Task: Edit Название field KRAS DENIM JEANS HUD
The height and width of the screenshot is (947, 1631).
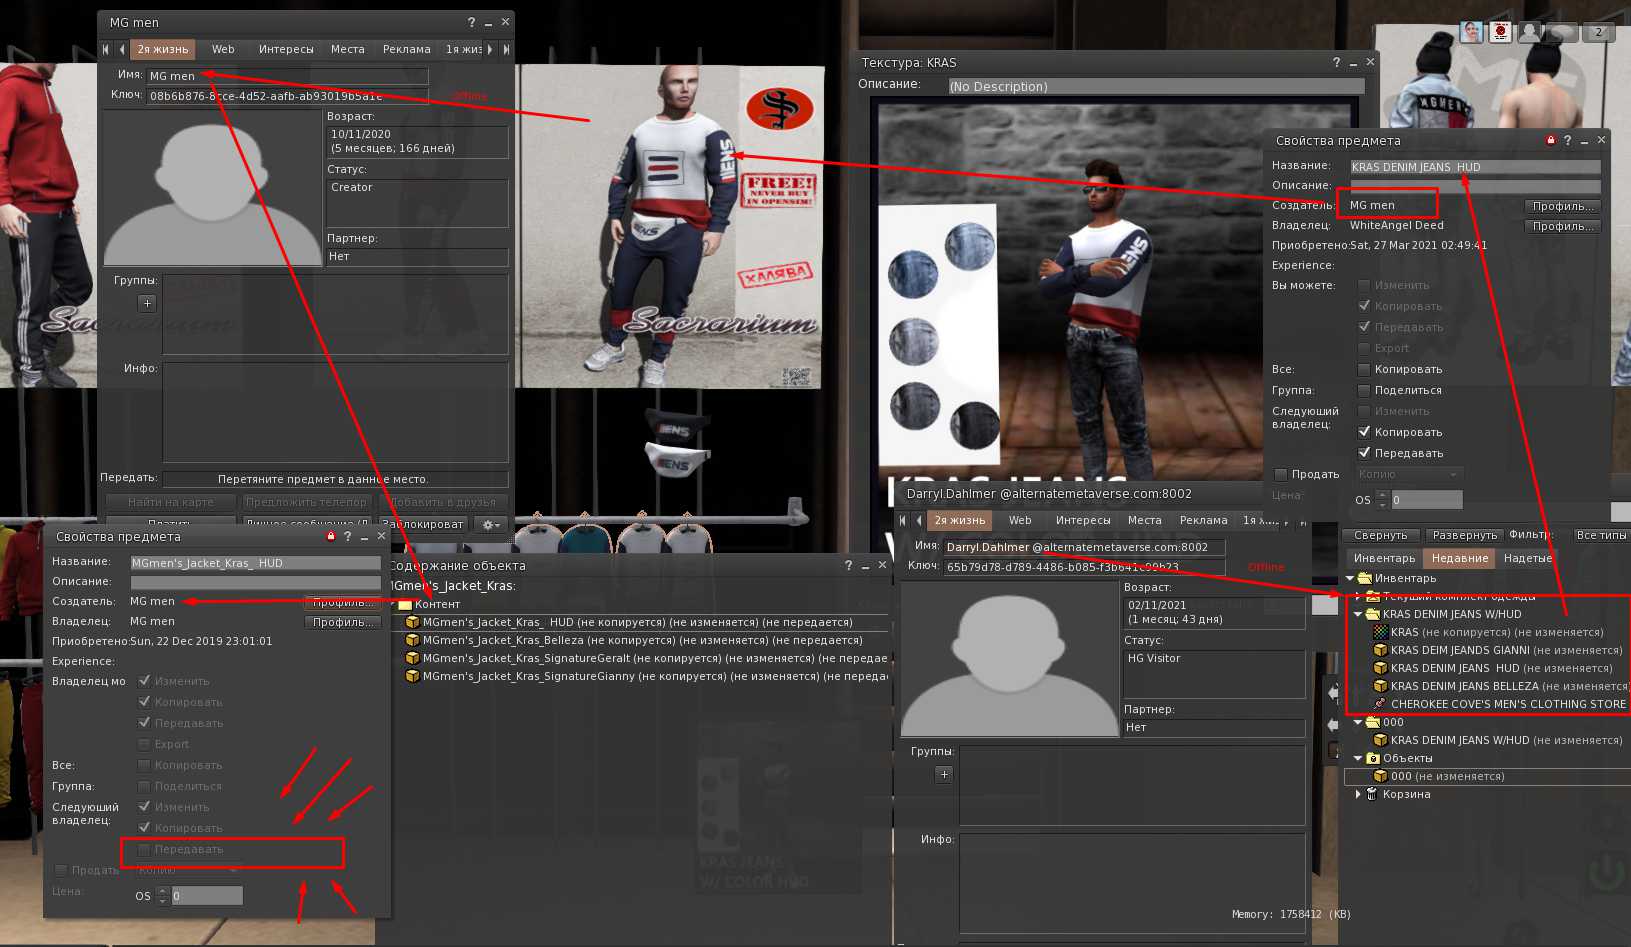Action: coord(1475,167)
